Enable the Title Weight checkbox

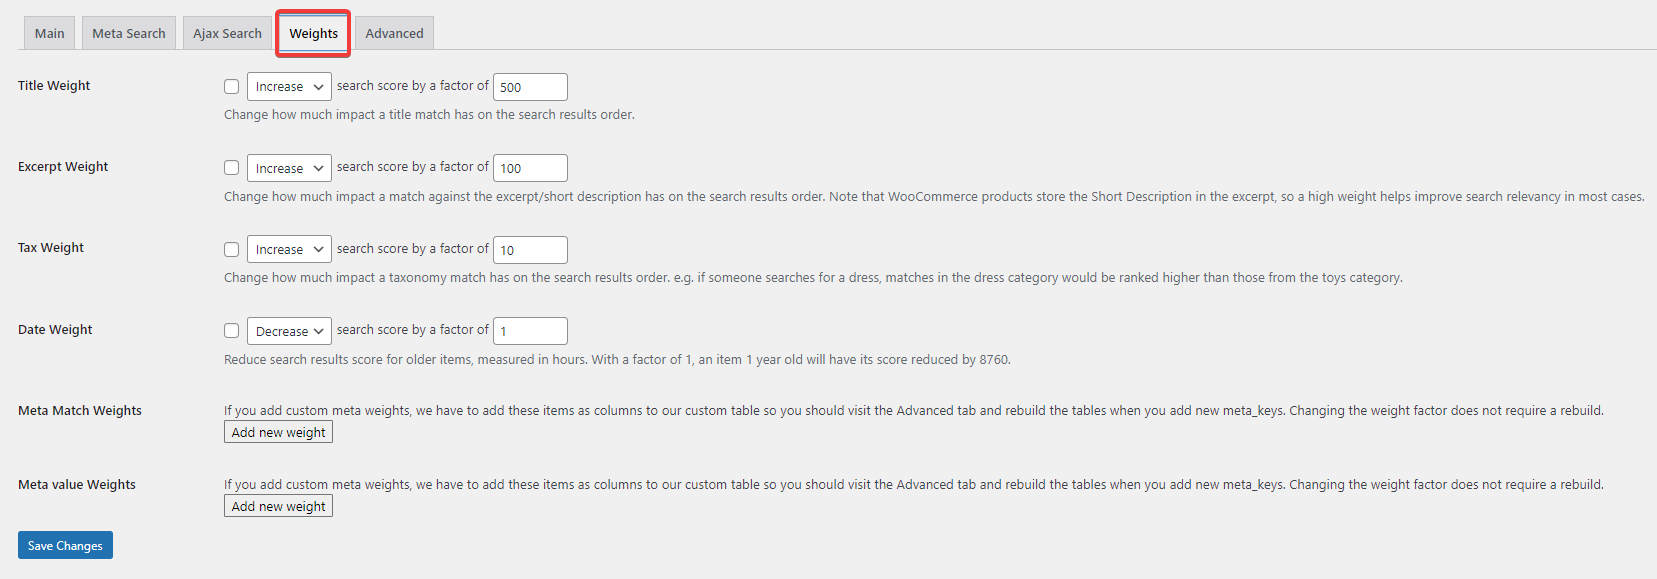[x=232, y=87]
